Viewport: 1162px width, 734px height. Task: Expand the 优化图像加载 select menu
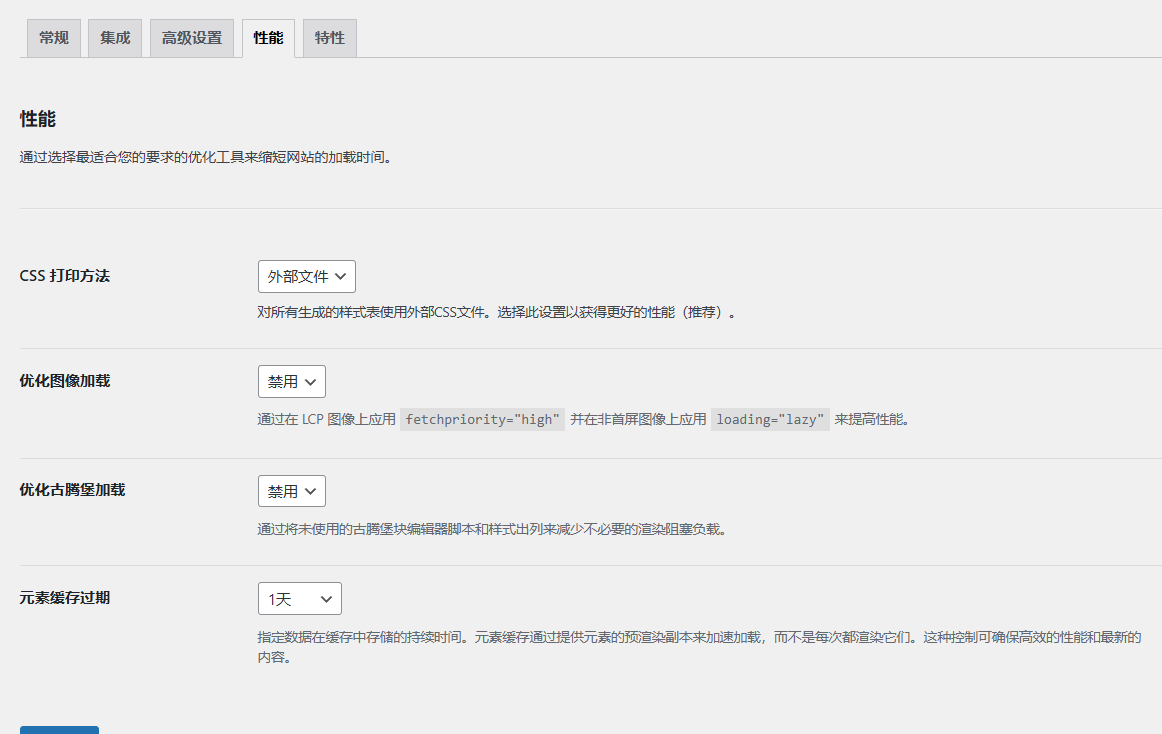point(291,381)
